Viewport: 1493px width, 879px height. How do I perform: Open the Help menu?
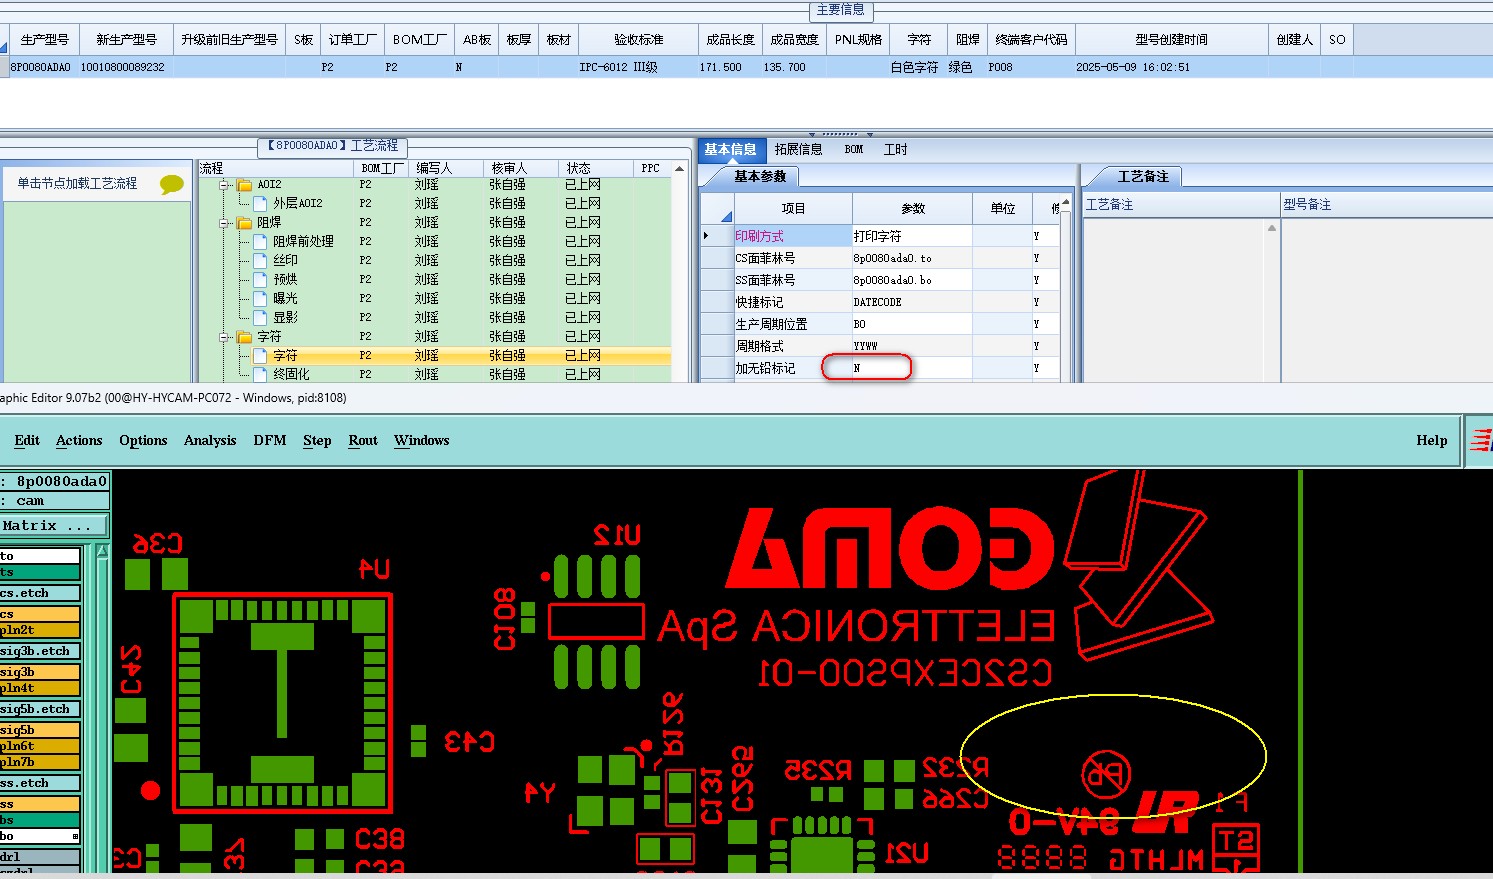point(1431,441)
